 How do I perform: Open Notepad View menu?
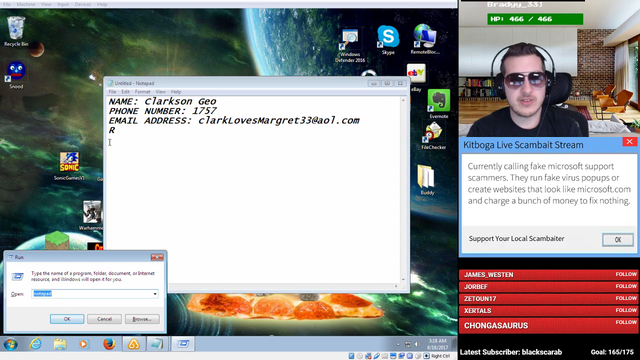160,92
